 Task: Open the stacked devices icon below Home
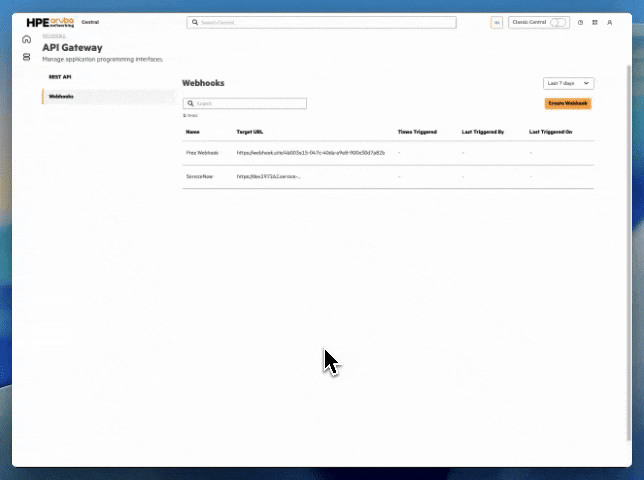(x=27, y=57)
